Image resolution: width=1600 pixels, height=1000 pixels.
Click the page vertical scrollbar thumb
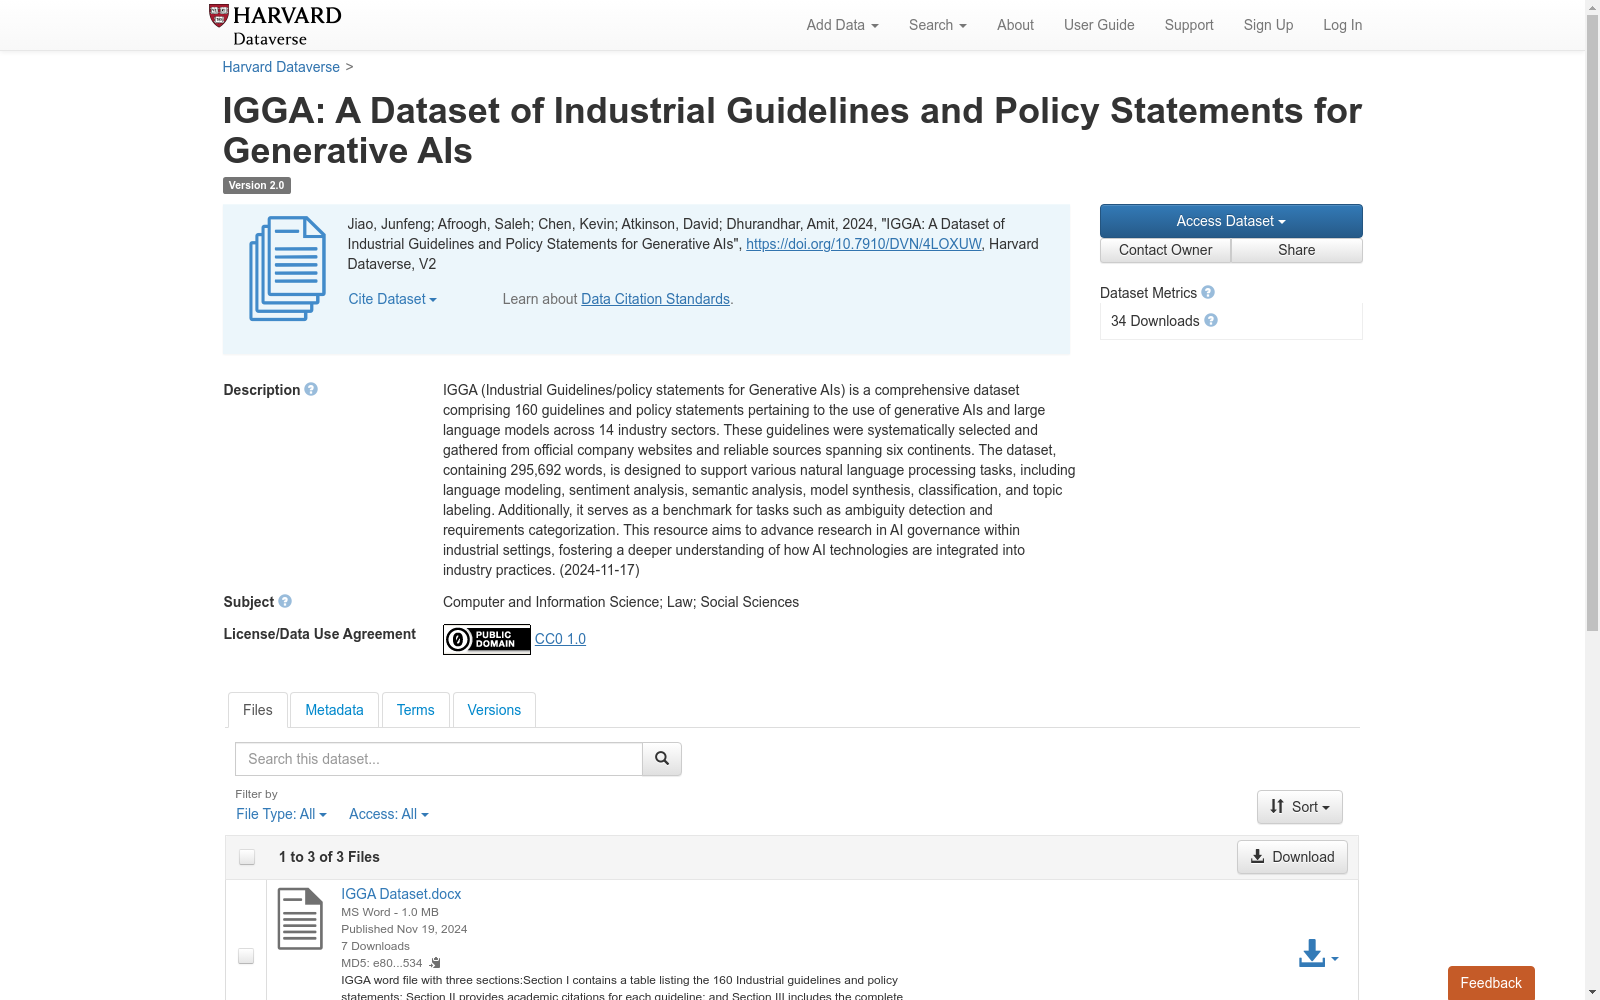click(x=1592, y=323)
